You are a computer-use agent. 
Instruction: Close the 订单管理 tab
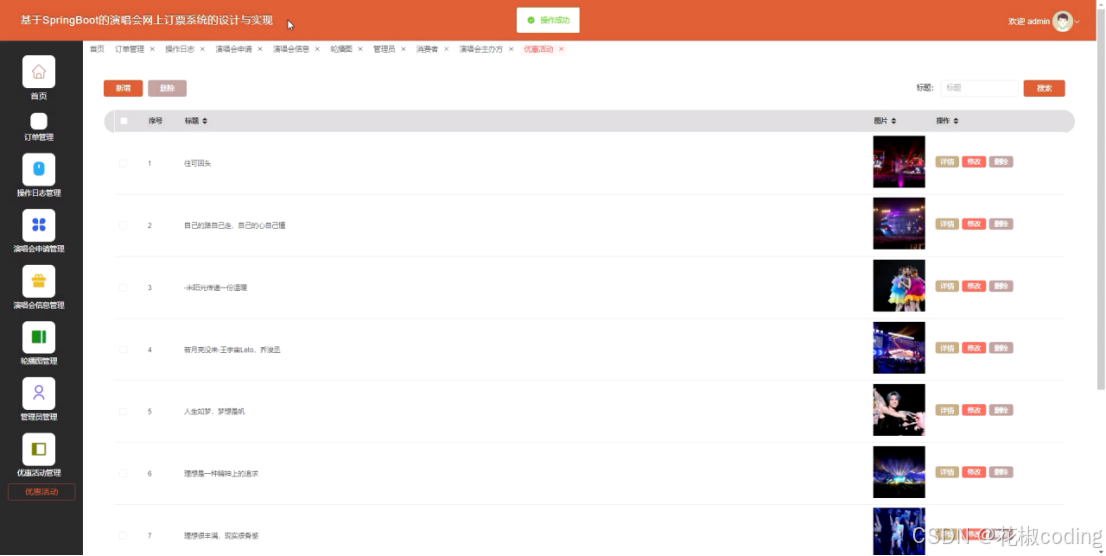(152, 49)
